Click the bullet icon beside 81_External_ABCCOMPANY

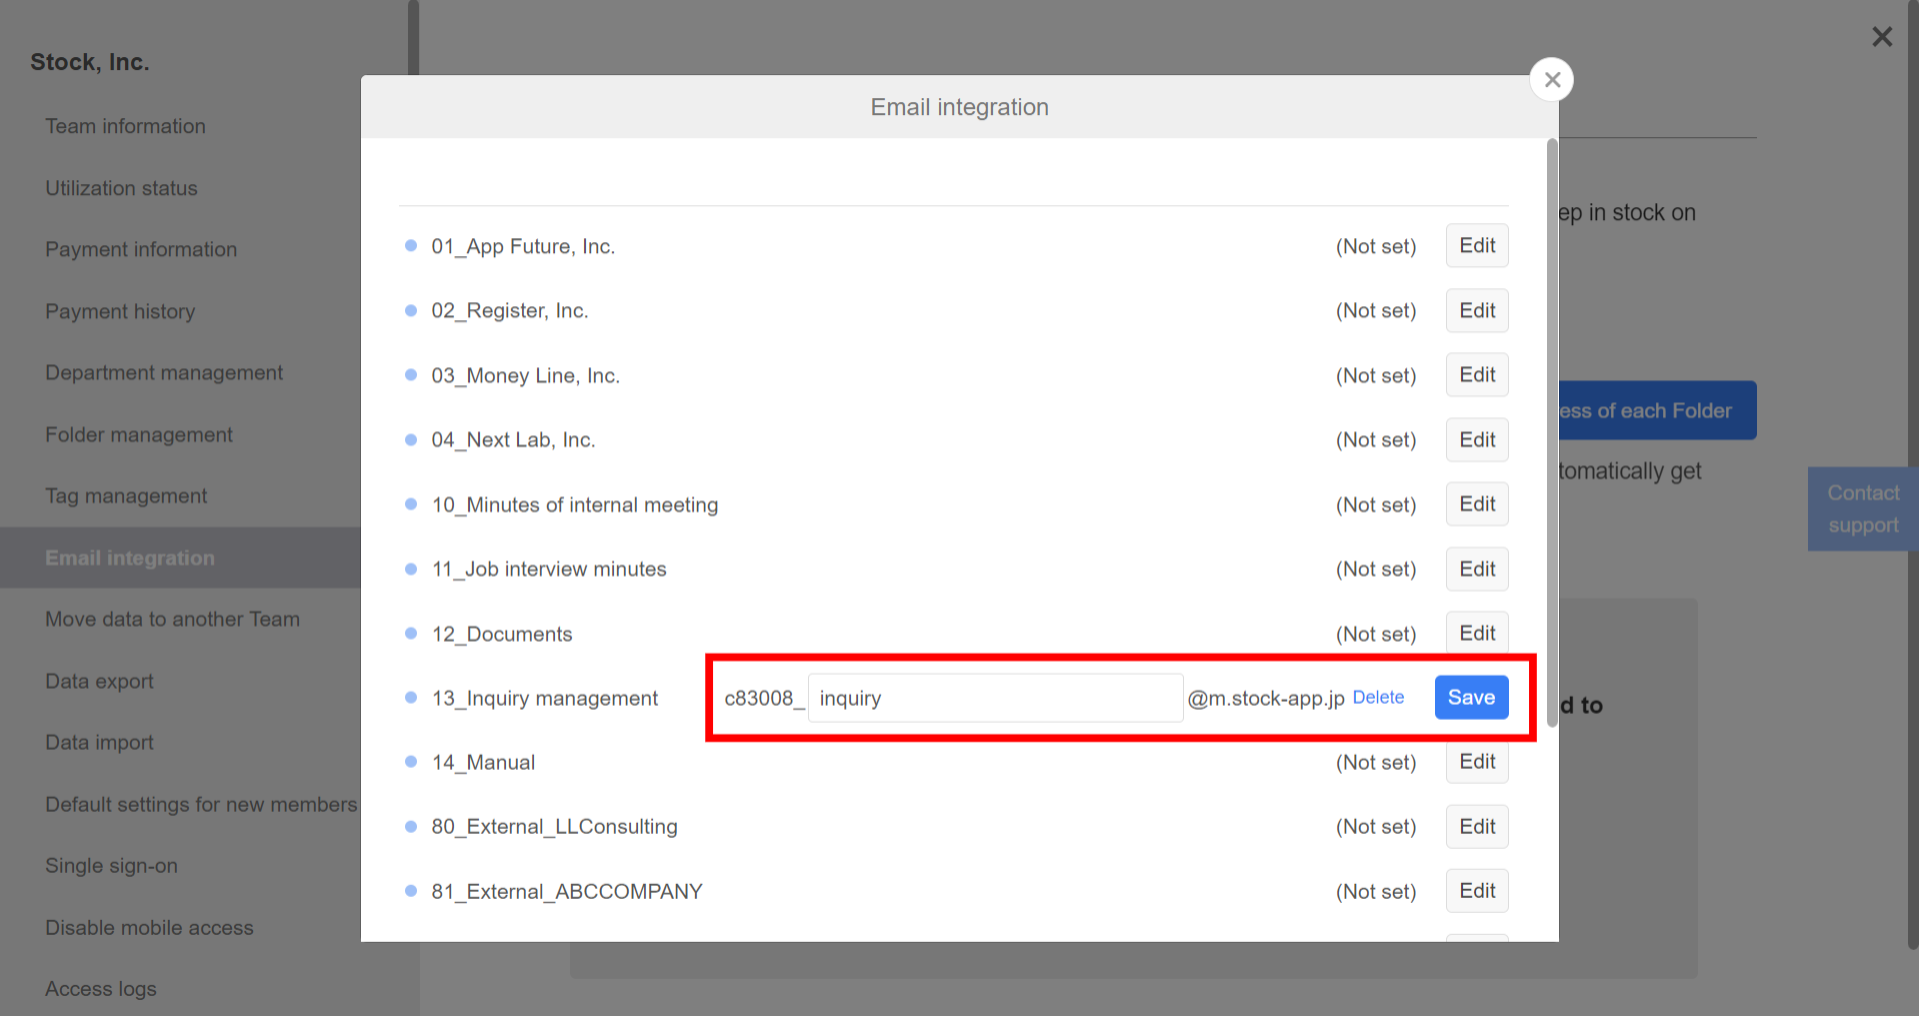click(x=411, y=892)
